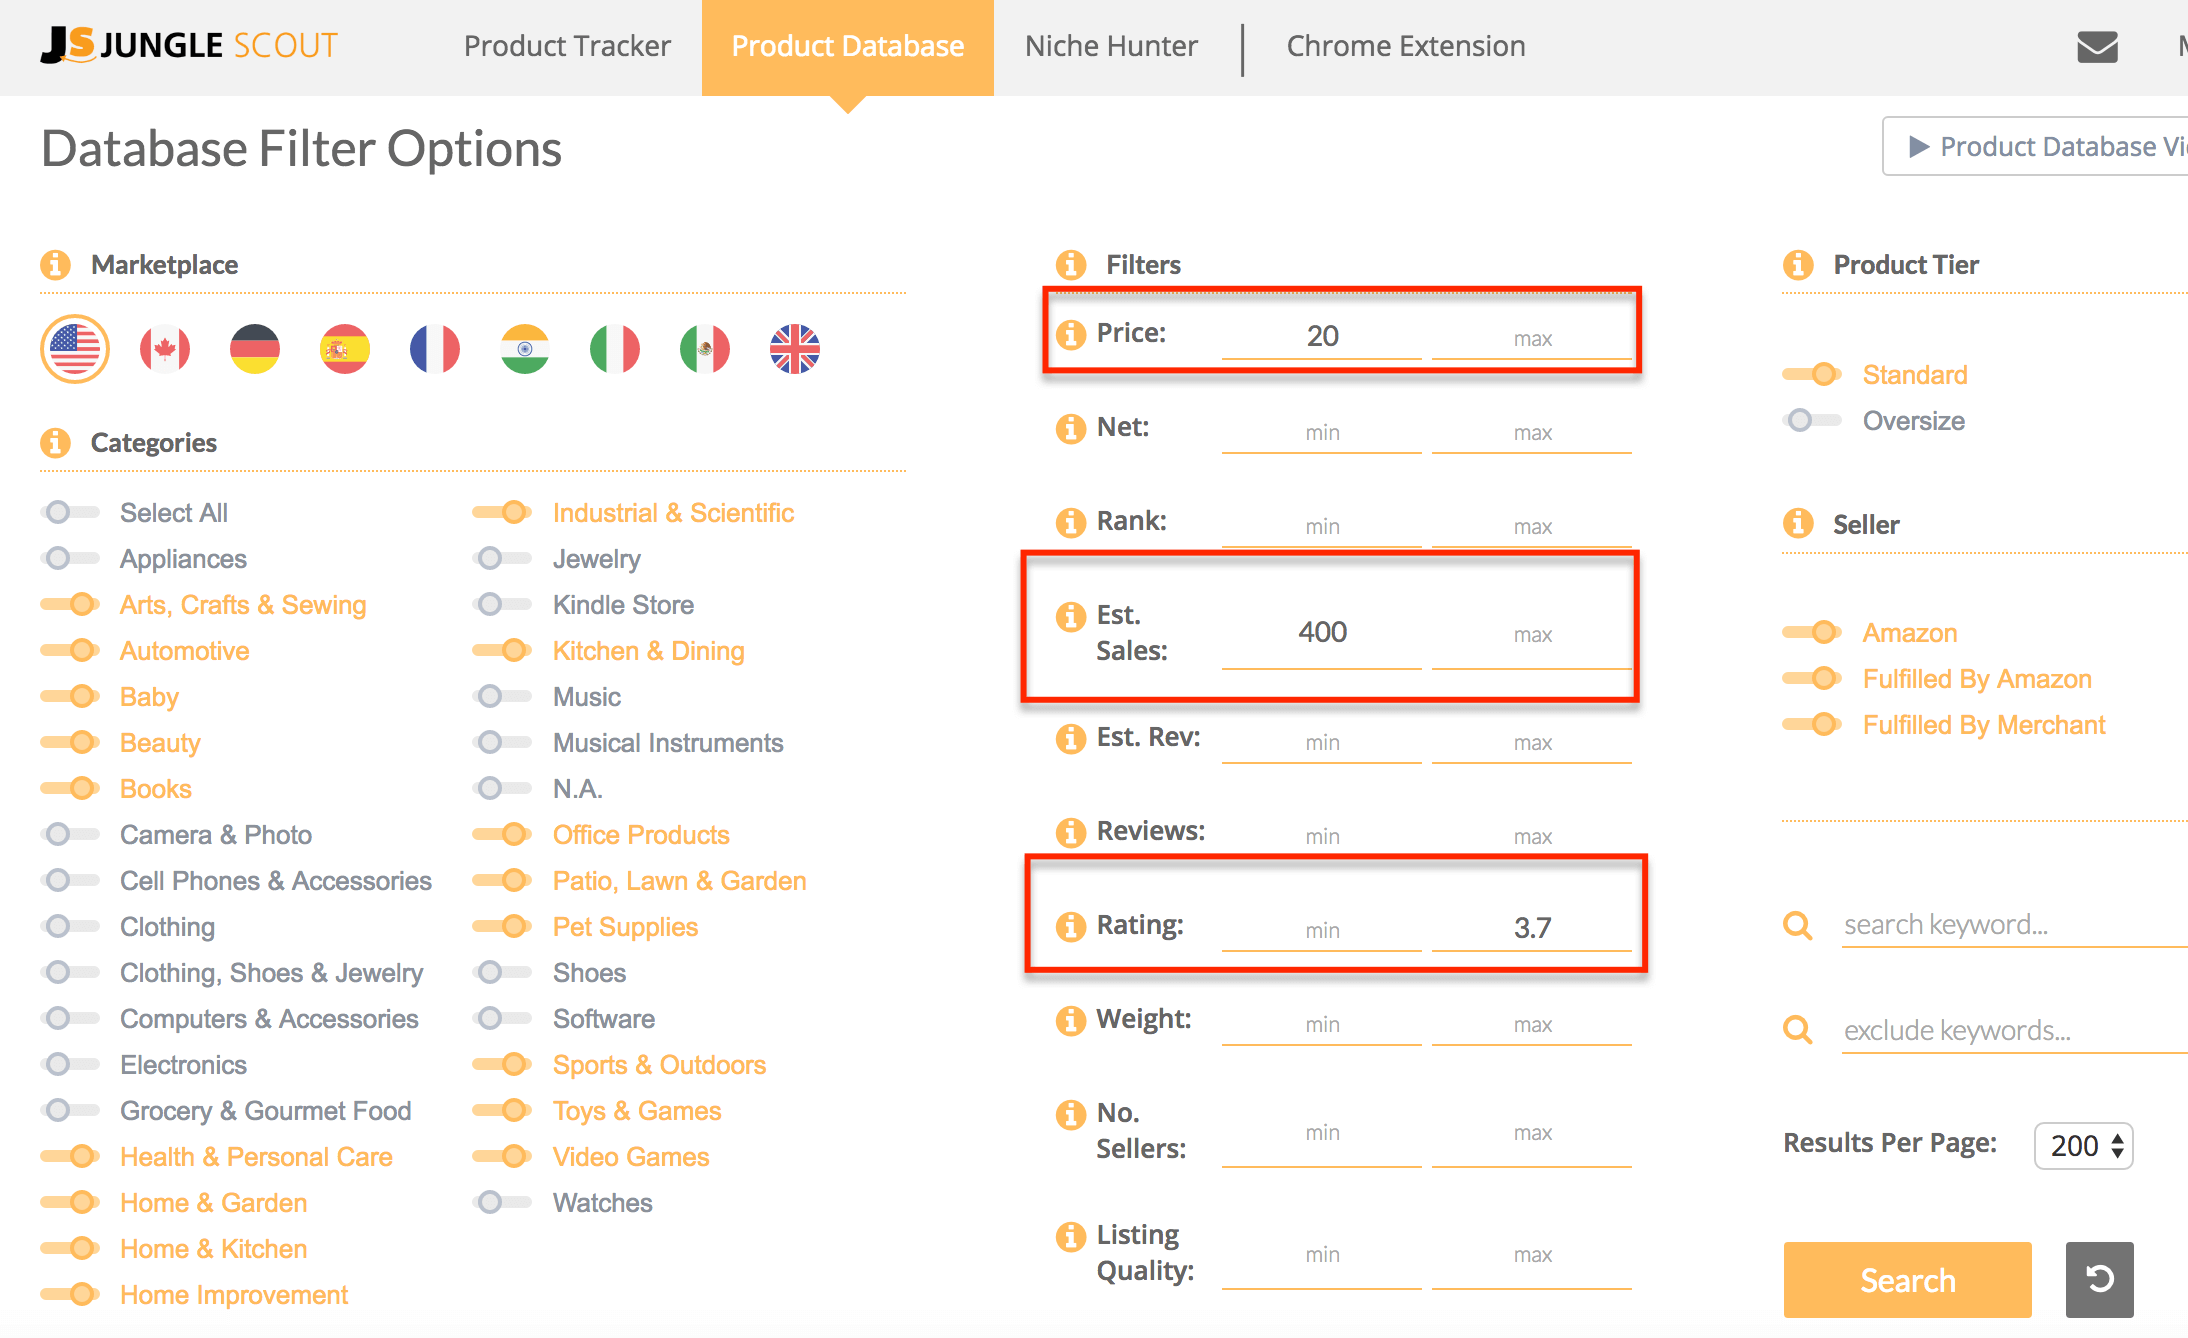
Task: Open the Results Per Page dropdown
Action: 2083,1145
